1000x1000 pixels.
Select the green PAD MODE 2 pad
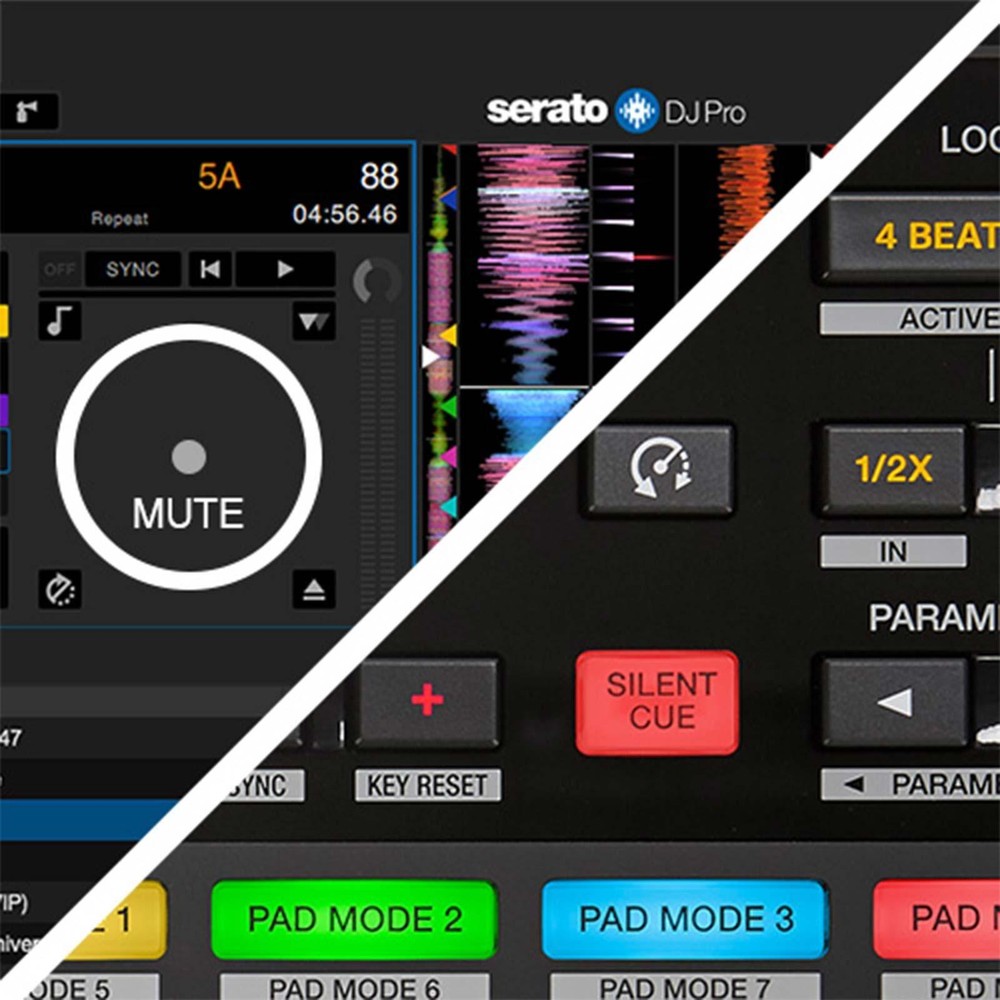(x=354, y=919)
